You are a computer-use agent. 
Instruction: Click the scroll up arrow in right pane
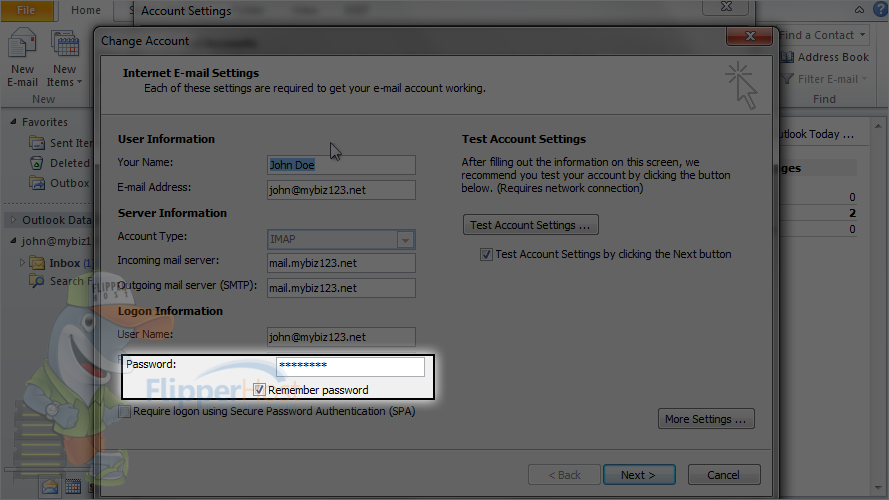tap(878, 126)
